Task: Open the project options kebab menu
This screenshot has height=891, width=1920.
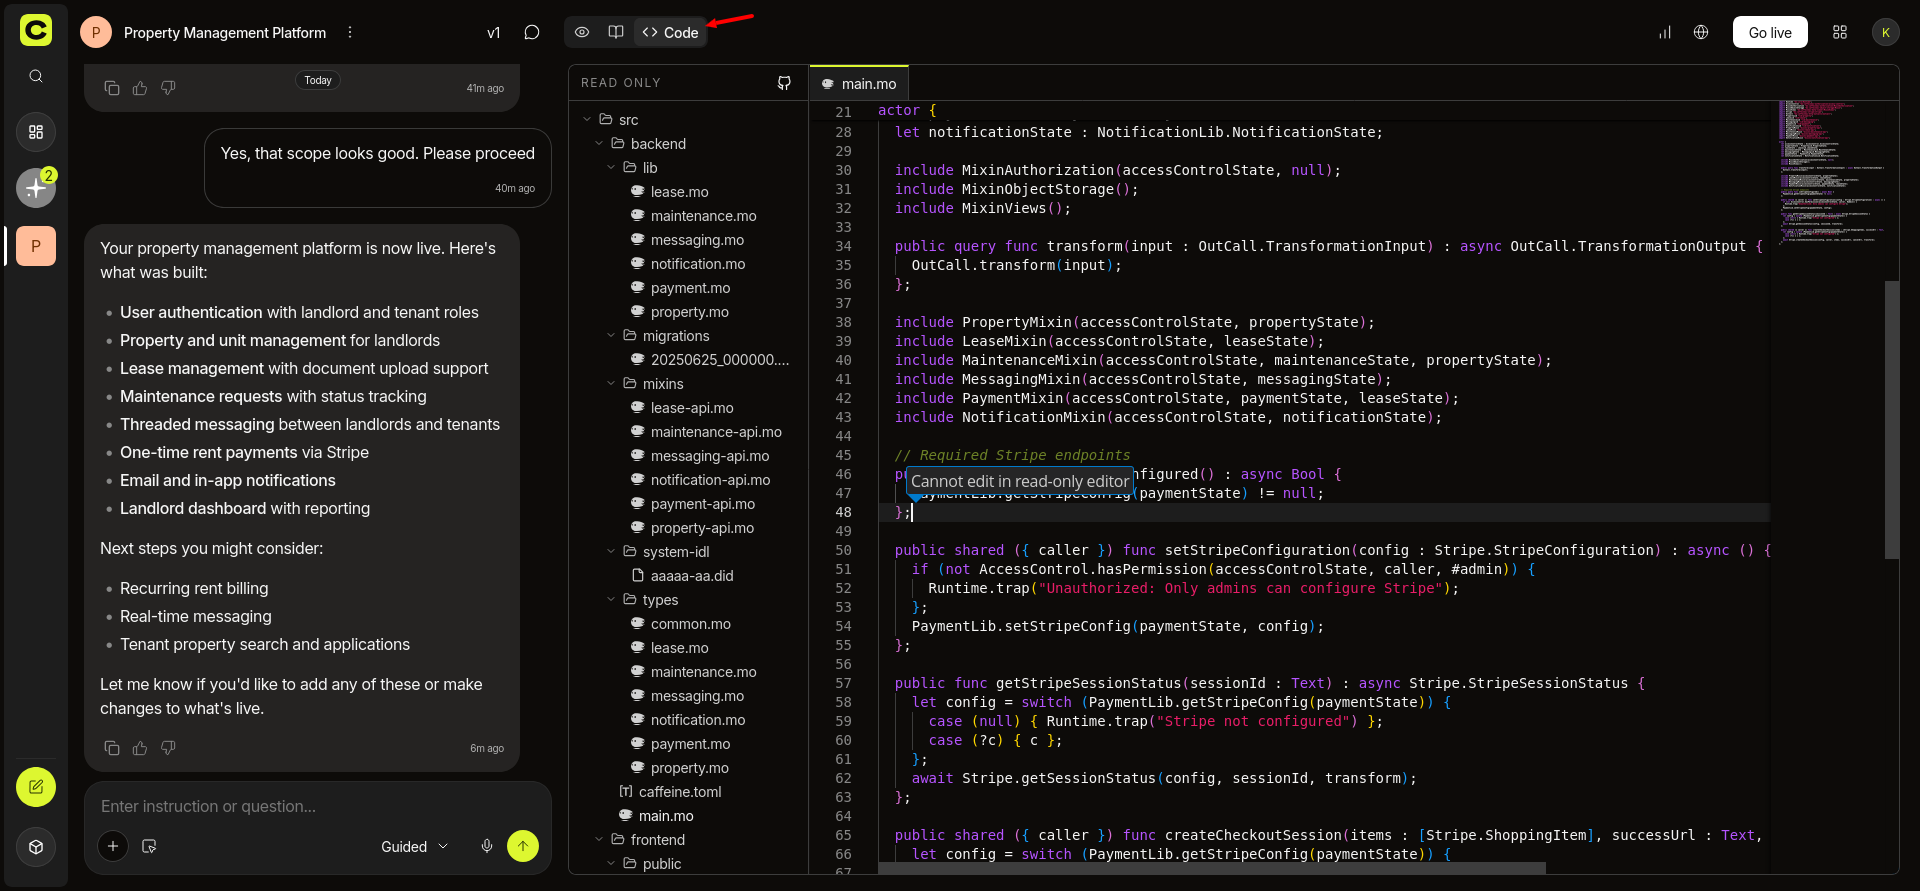Action: 350,32
